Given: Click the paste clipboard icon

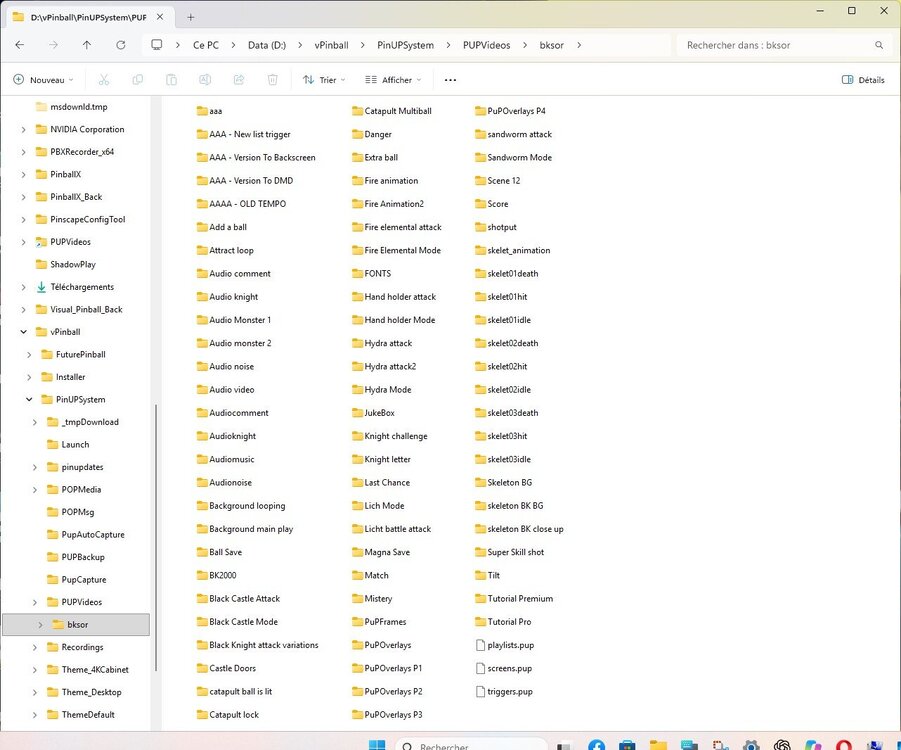Looking at the screenshot, I should [171, 80].
